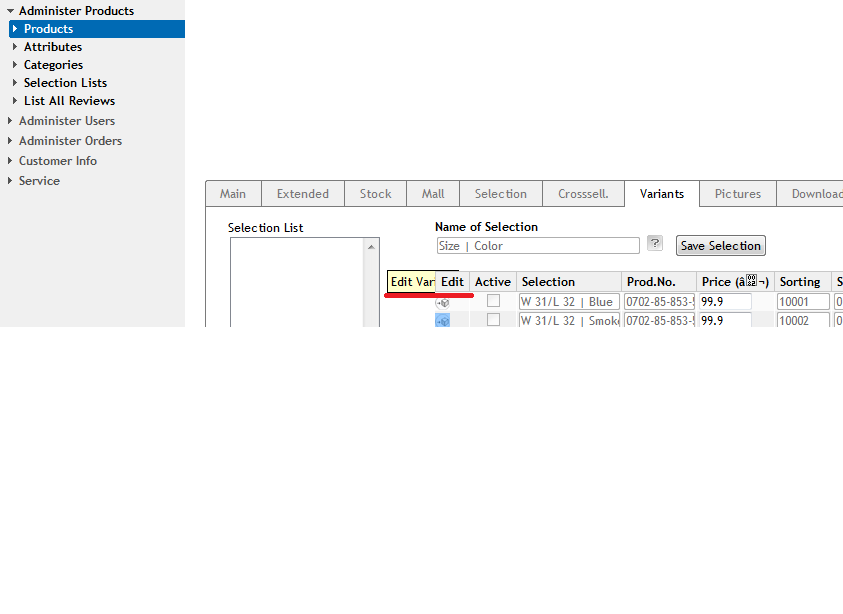Click the edit icon for W 31/L 32 Blue variant
843x614 pixels.
tap(442, 302)
